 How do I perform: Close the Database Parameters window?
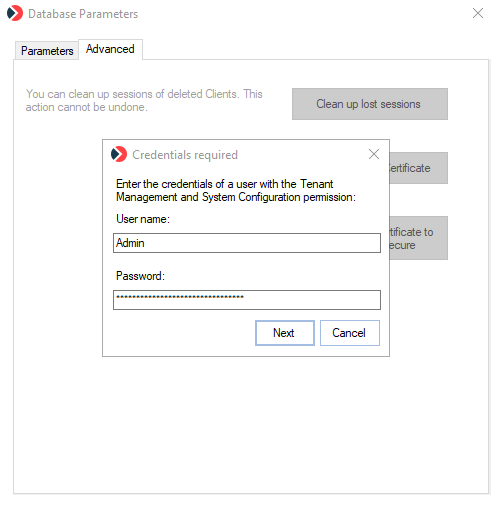tap(478, 13)
